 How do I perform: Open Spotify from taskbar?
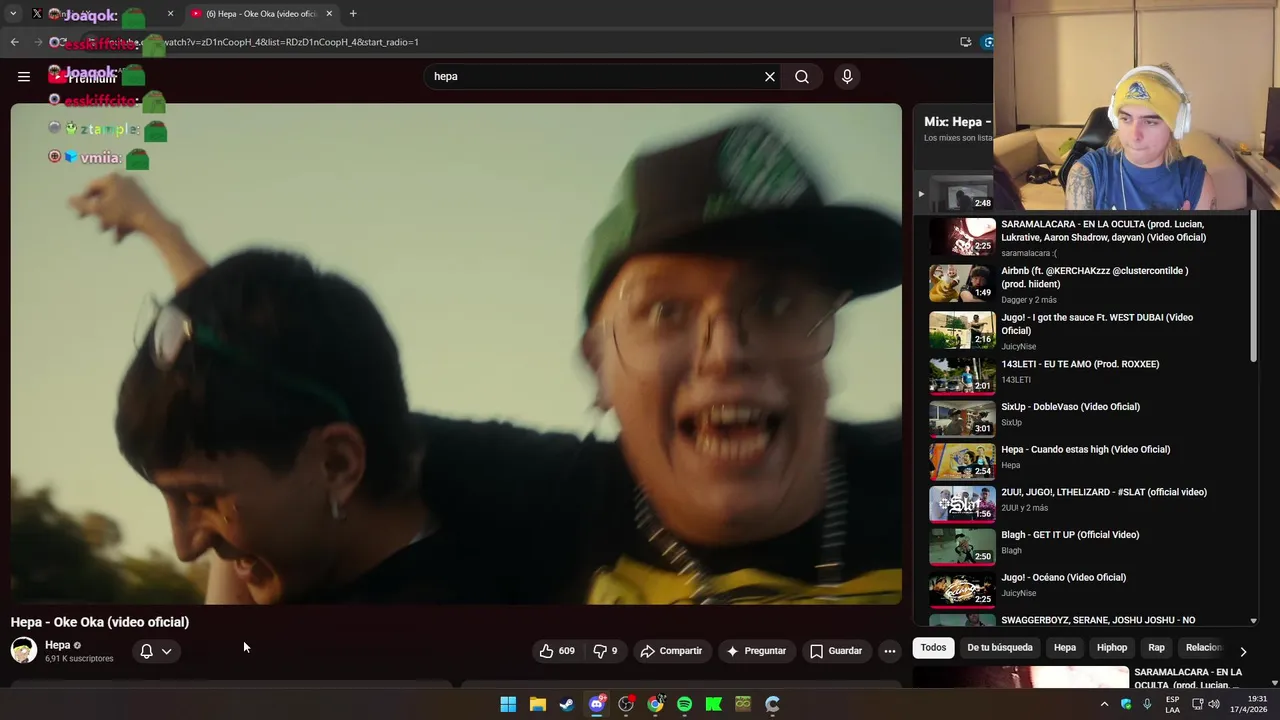pos(684,704)
